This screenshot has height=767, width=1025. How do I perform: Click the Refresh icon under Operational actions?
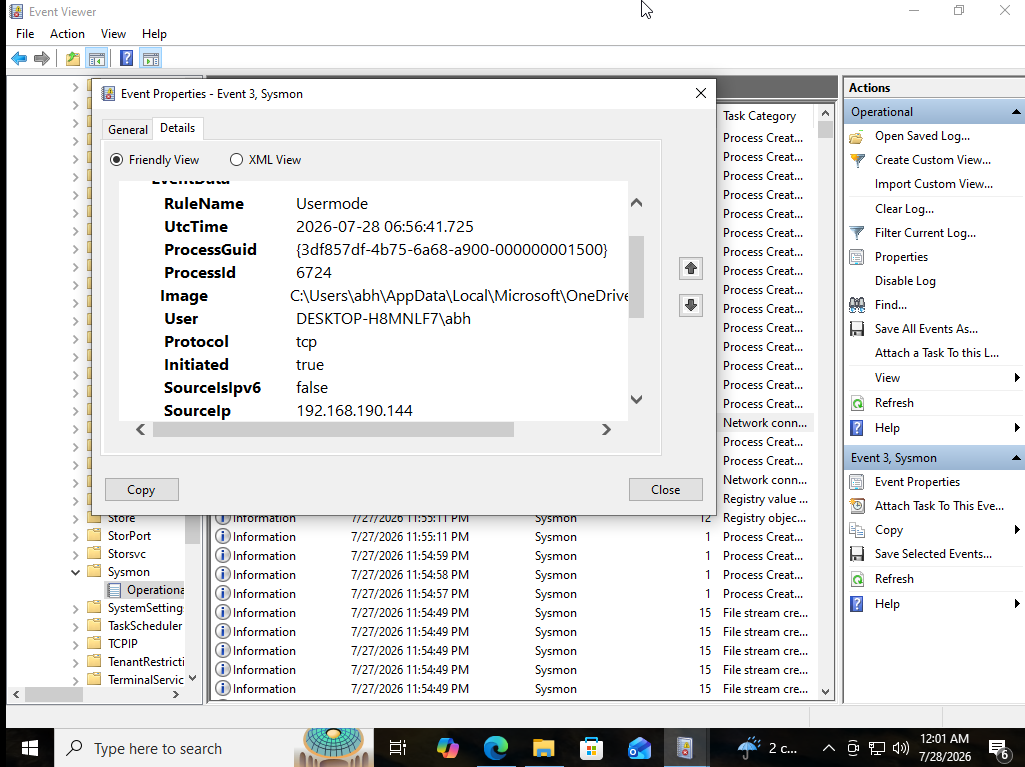click(856, 403)
